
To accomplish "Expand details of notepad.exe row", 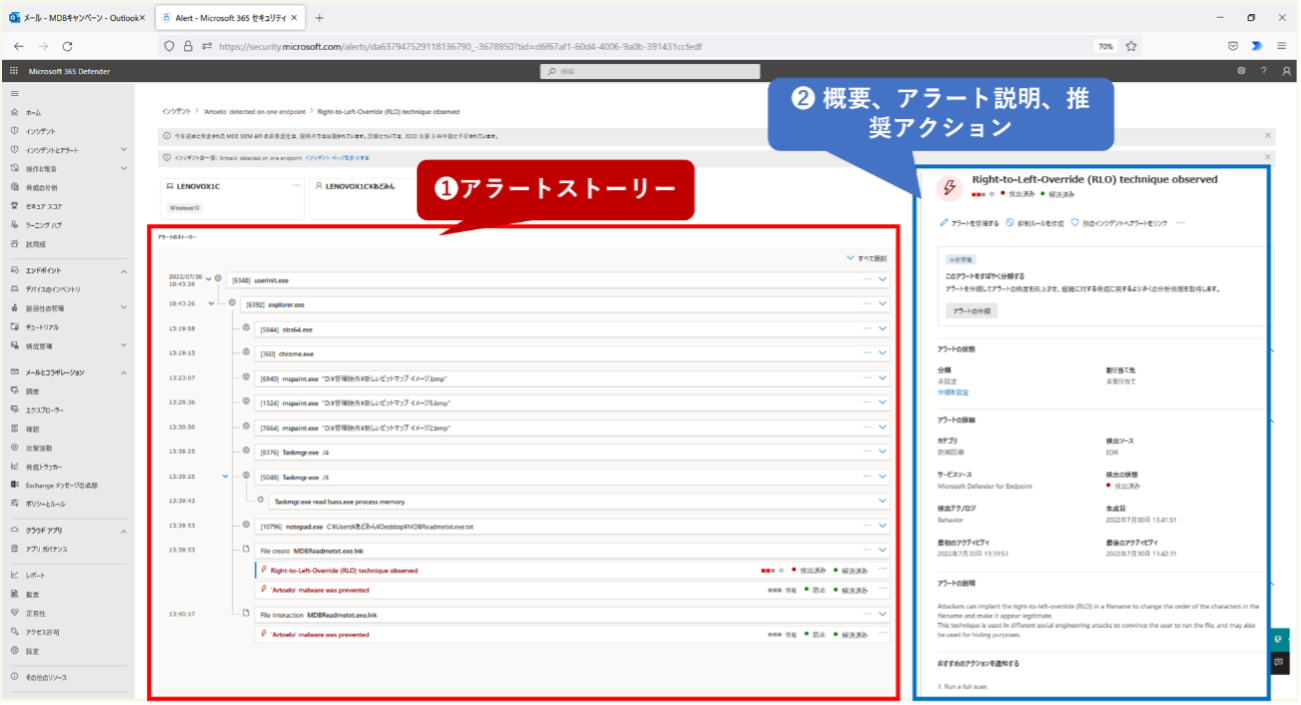I will pos(883,526).
